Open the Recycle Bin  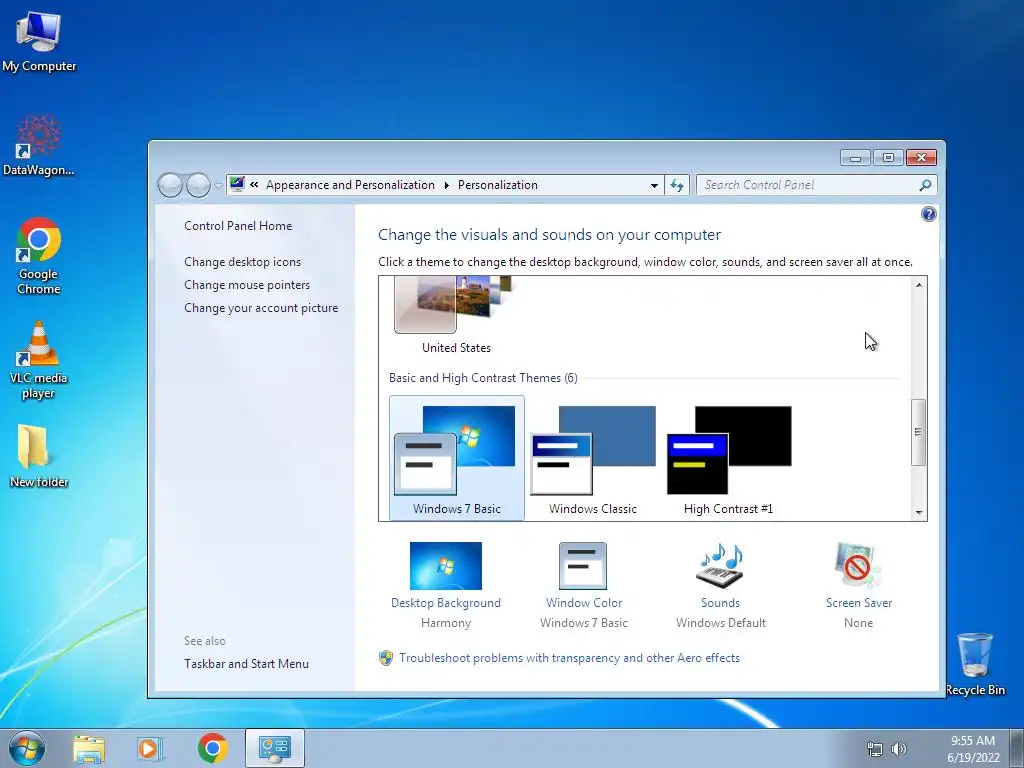point(975,664)
